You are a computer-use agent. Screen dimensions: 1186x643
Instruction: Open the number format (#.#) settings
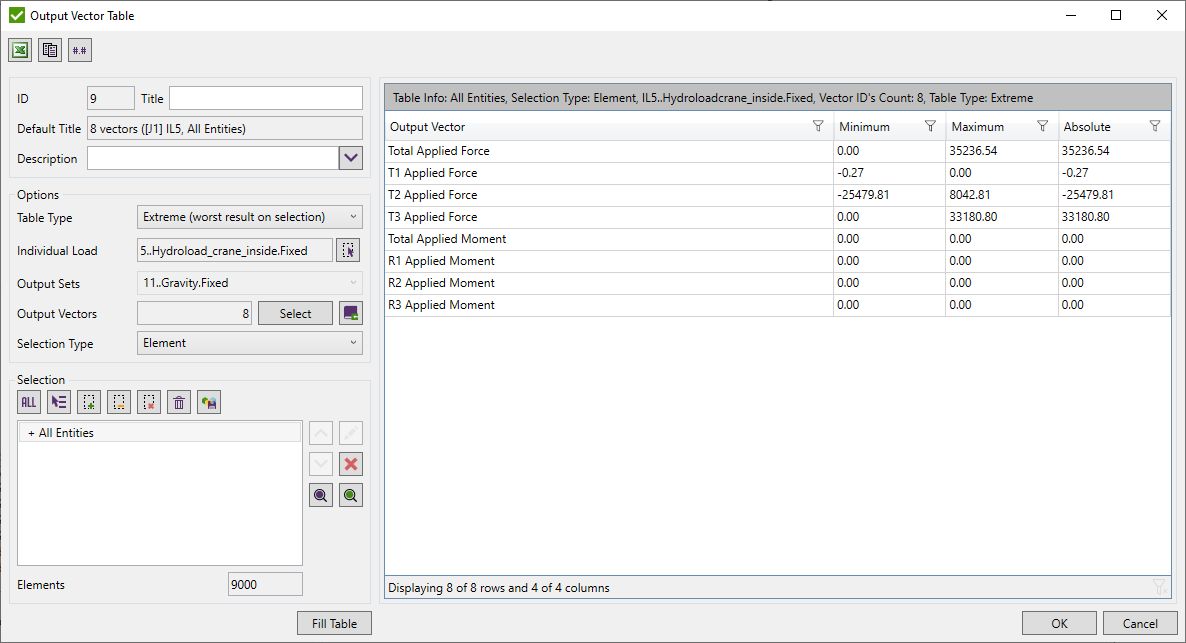pos(79,49)
